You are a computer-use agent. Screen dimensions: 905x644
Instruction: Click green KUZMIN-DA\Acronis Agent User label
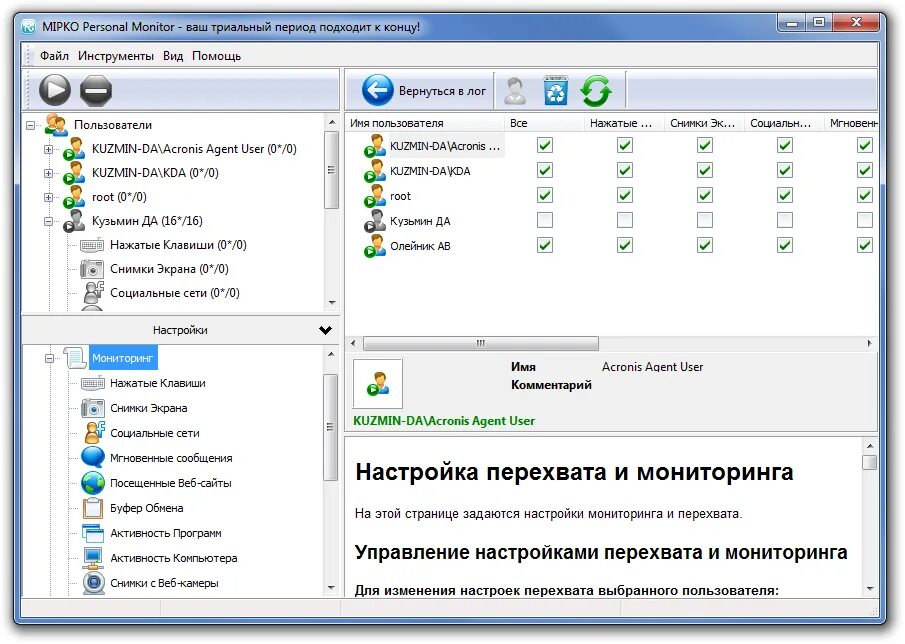point(444,421)
